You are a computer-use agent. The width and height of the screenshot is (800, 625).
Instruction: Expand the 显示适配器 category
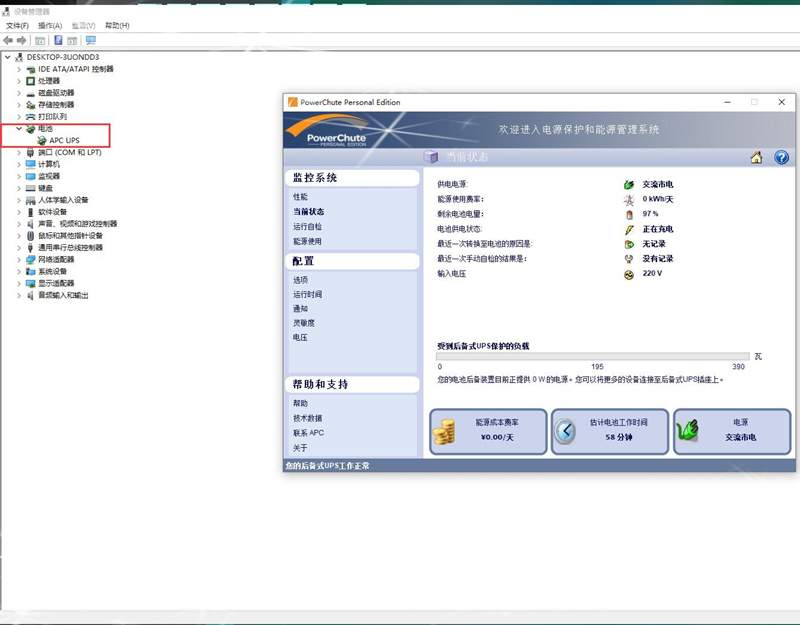(x=19, y=283)
